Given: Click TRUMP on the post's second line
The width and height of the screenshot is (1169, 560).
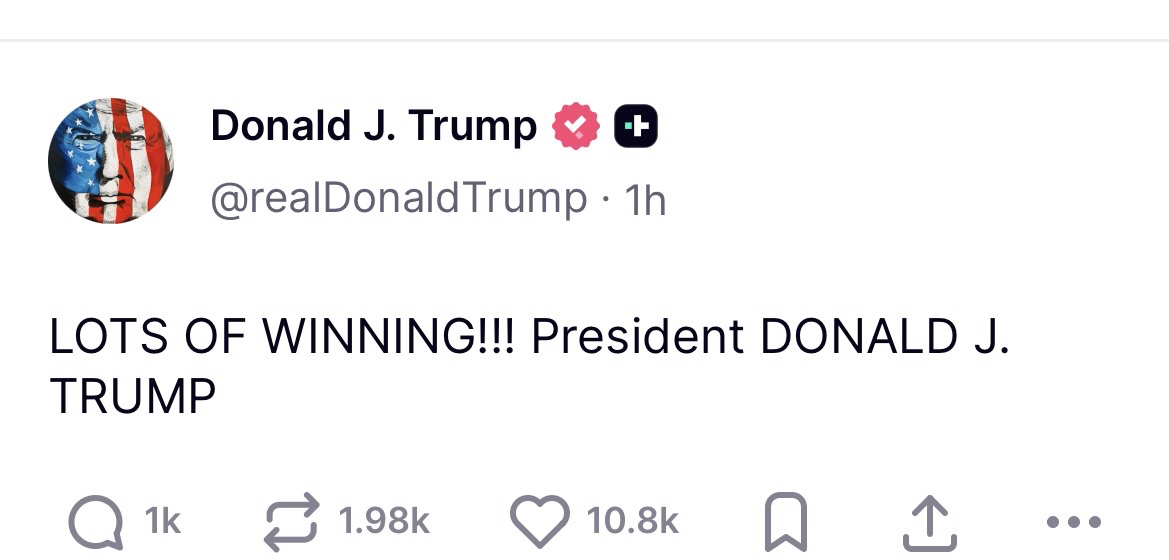Looking at the screenshot, I should (133, 397).
